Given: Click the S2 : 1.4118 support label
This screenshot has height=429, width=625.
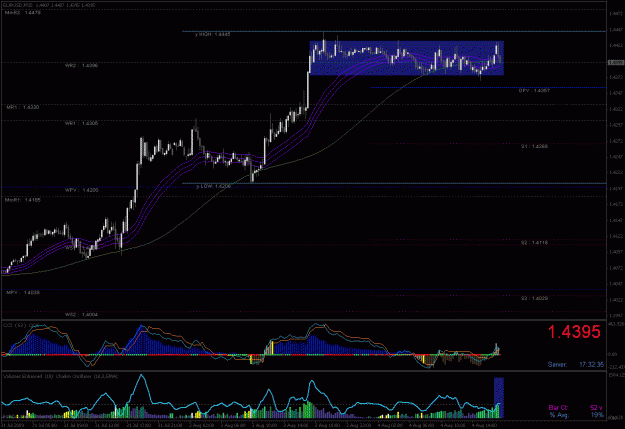Looking at the screenshot, I should (x=534, y=242).
